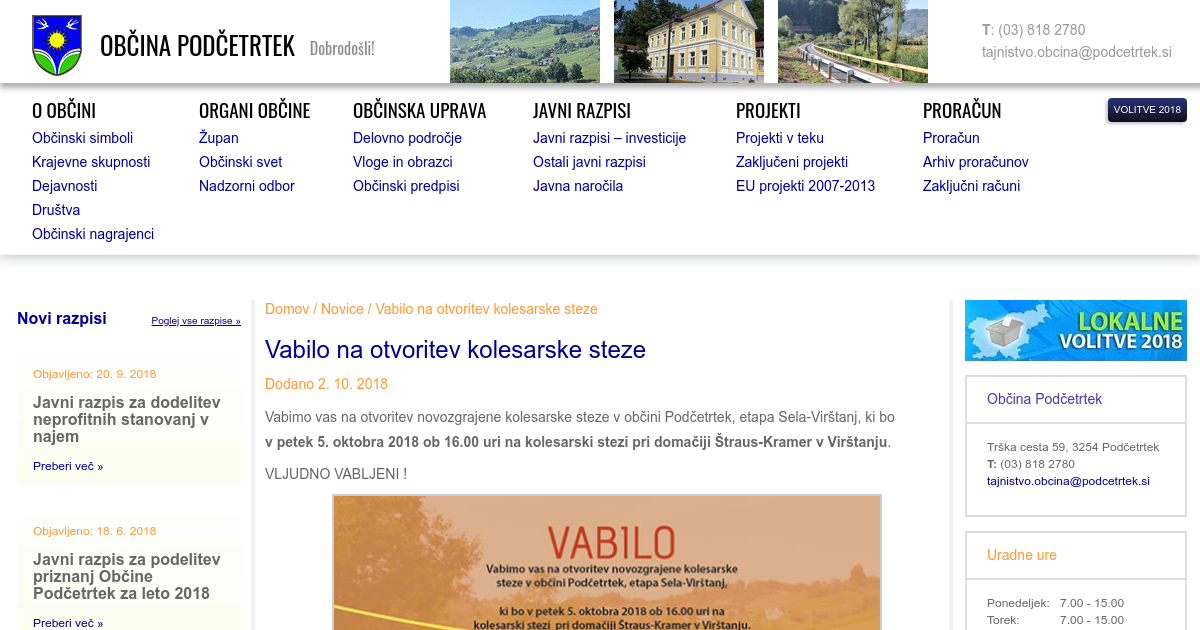Go to Domov in breadcrumb
Screen dimensions: 1200x630
[x=287, y=309]
